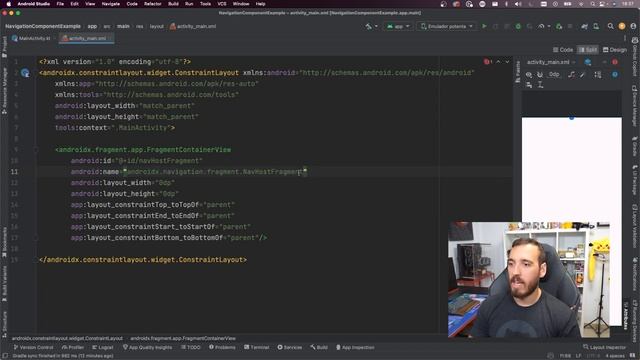
Task: Open the activity_main.xml file dropdown in the design panel
Action: click(x=551, y=62)
